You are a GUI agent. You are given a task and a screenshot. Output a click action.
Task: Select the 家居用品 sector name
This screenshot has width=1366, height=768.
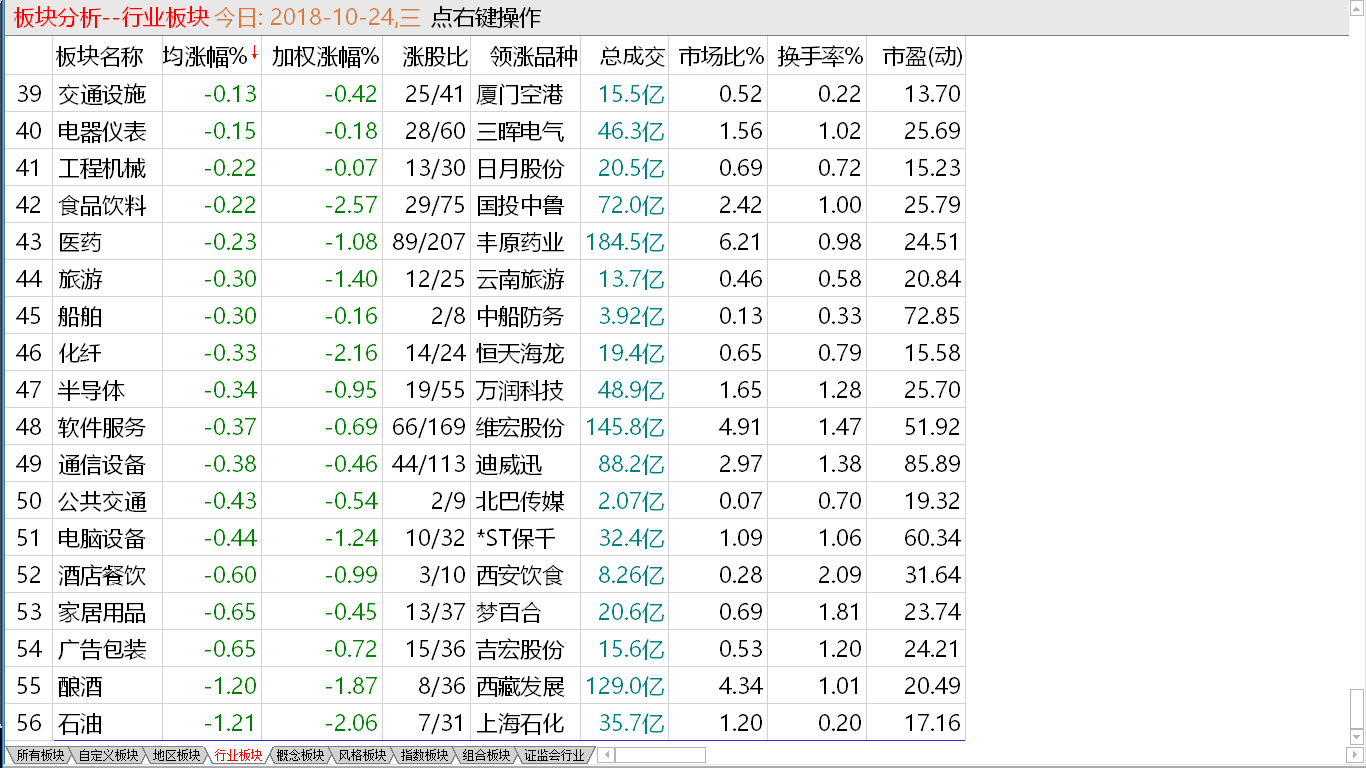click(102, 612)
